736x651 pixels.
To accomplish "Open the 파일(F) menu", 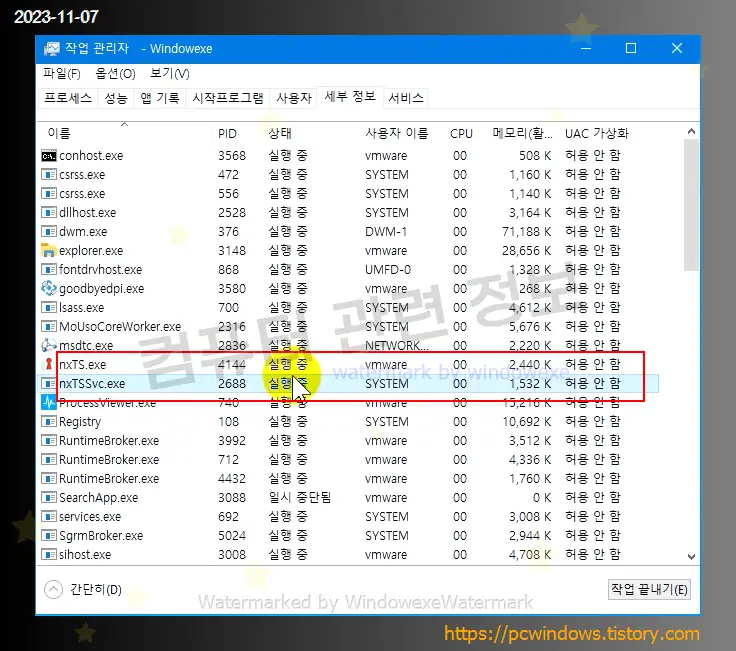I will coord(61,74).
